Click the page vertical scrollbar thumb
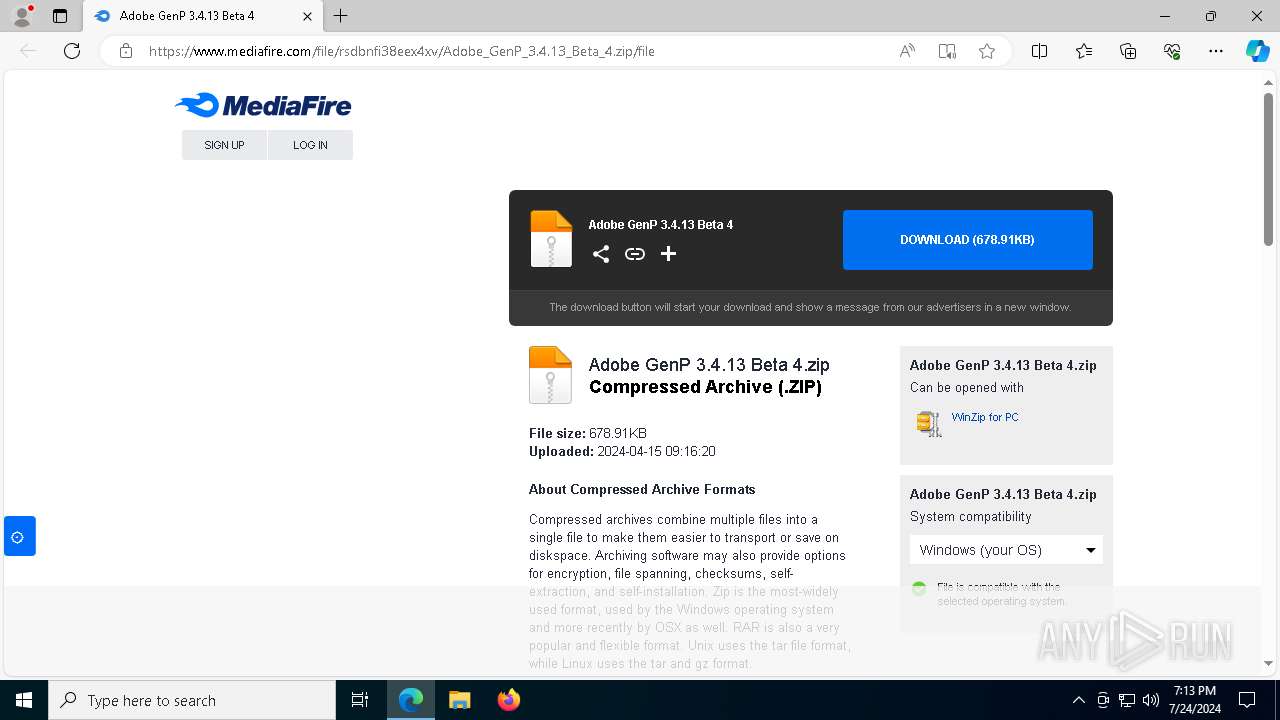Image resolution: width=1280 pixels, height=720 pixels. tap(1268, 169)
